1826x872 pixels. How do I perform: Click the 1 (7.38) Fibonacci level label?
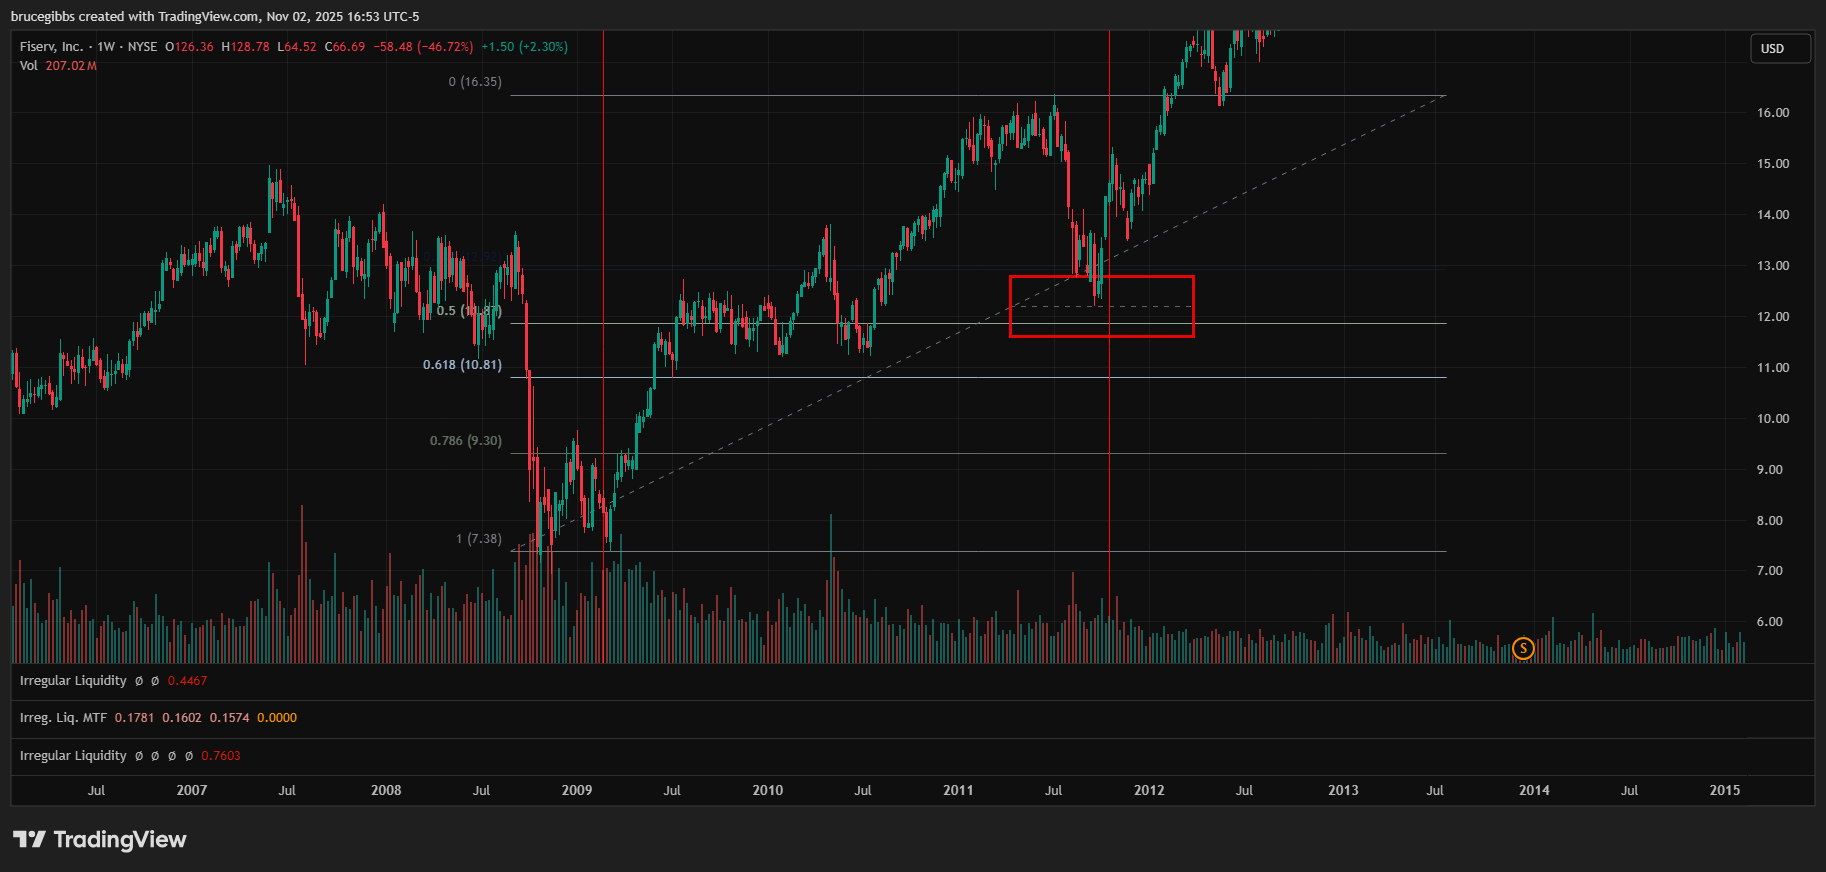(478, 539)
